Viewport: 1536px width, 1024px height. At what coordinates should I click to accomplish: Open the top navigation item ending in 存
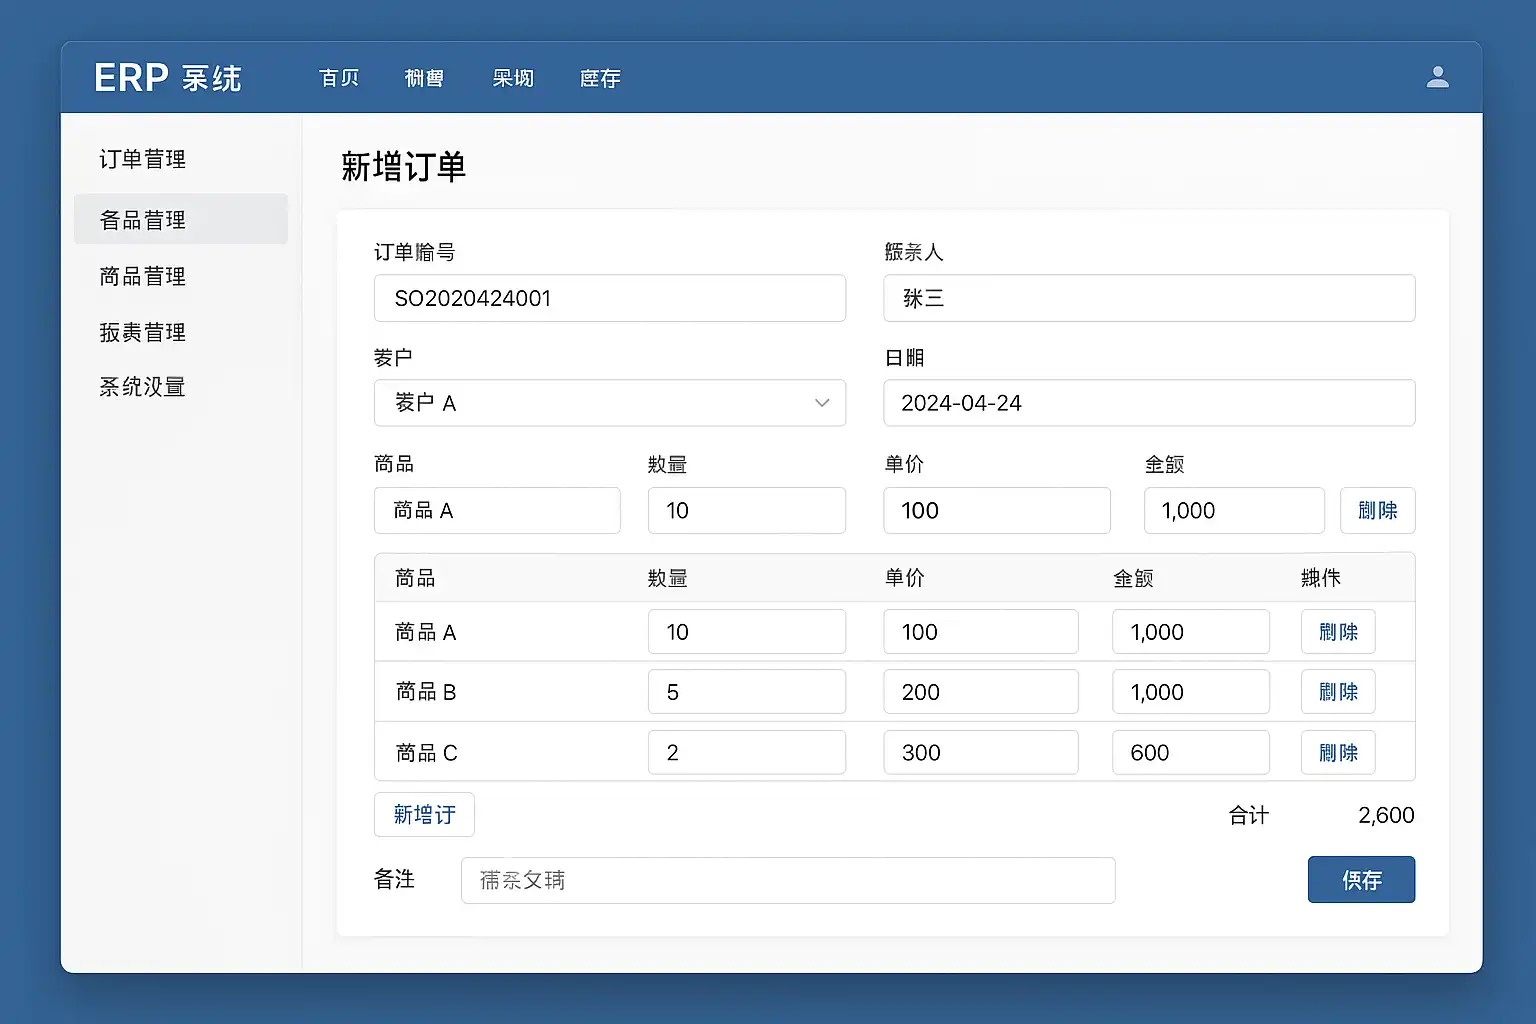tap(600, 78)
